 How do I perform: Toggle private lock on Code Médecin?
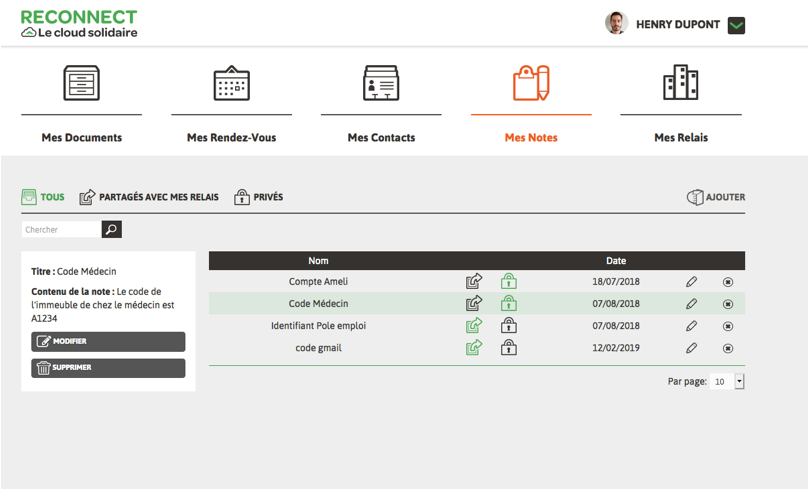tap(509, 303)
